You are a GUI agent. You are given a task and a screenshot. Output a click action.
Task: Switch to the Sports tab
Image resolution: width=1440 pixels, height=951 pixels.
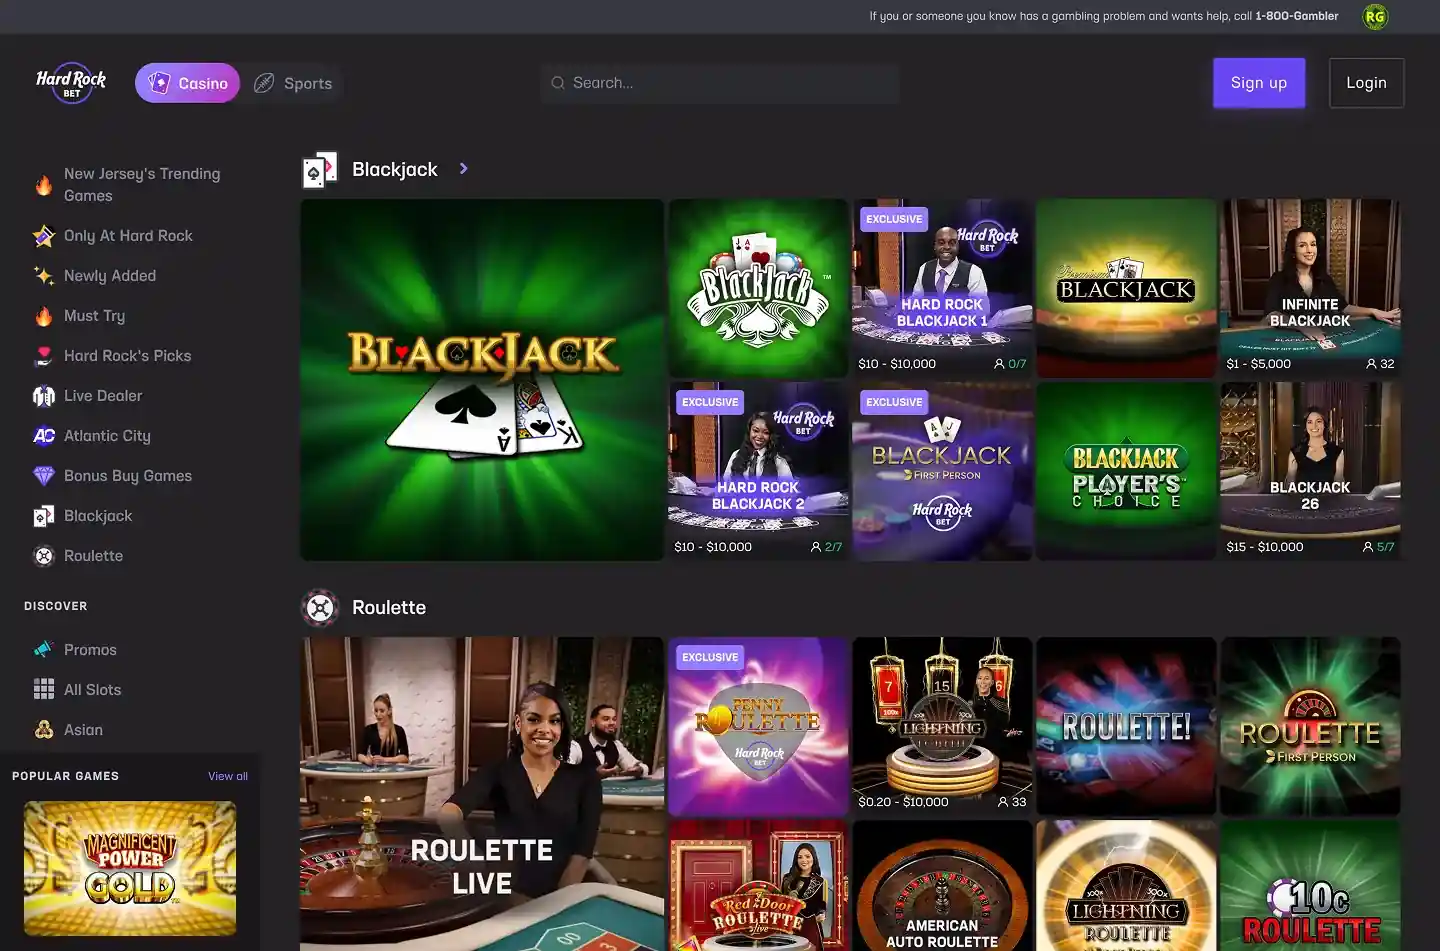point(293,83)
